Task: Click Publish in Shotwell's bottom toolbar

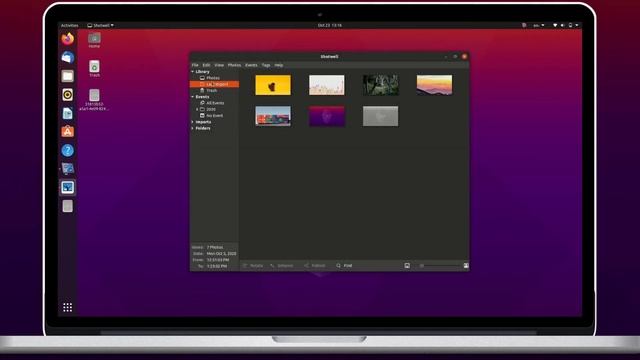Action: (x=315, y=266)
